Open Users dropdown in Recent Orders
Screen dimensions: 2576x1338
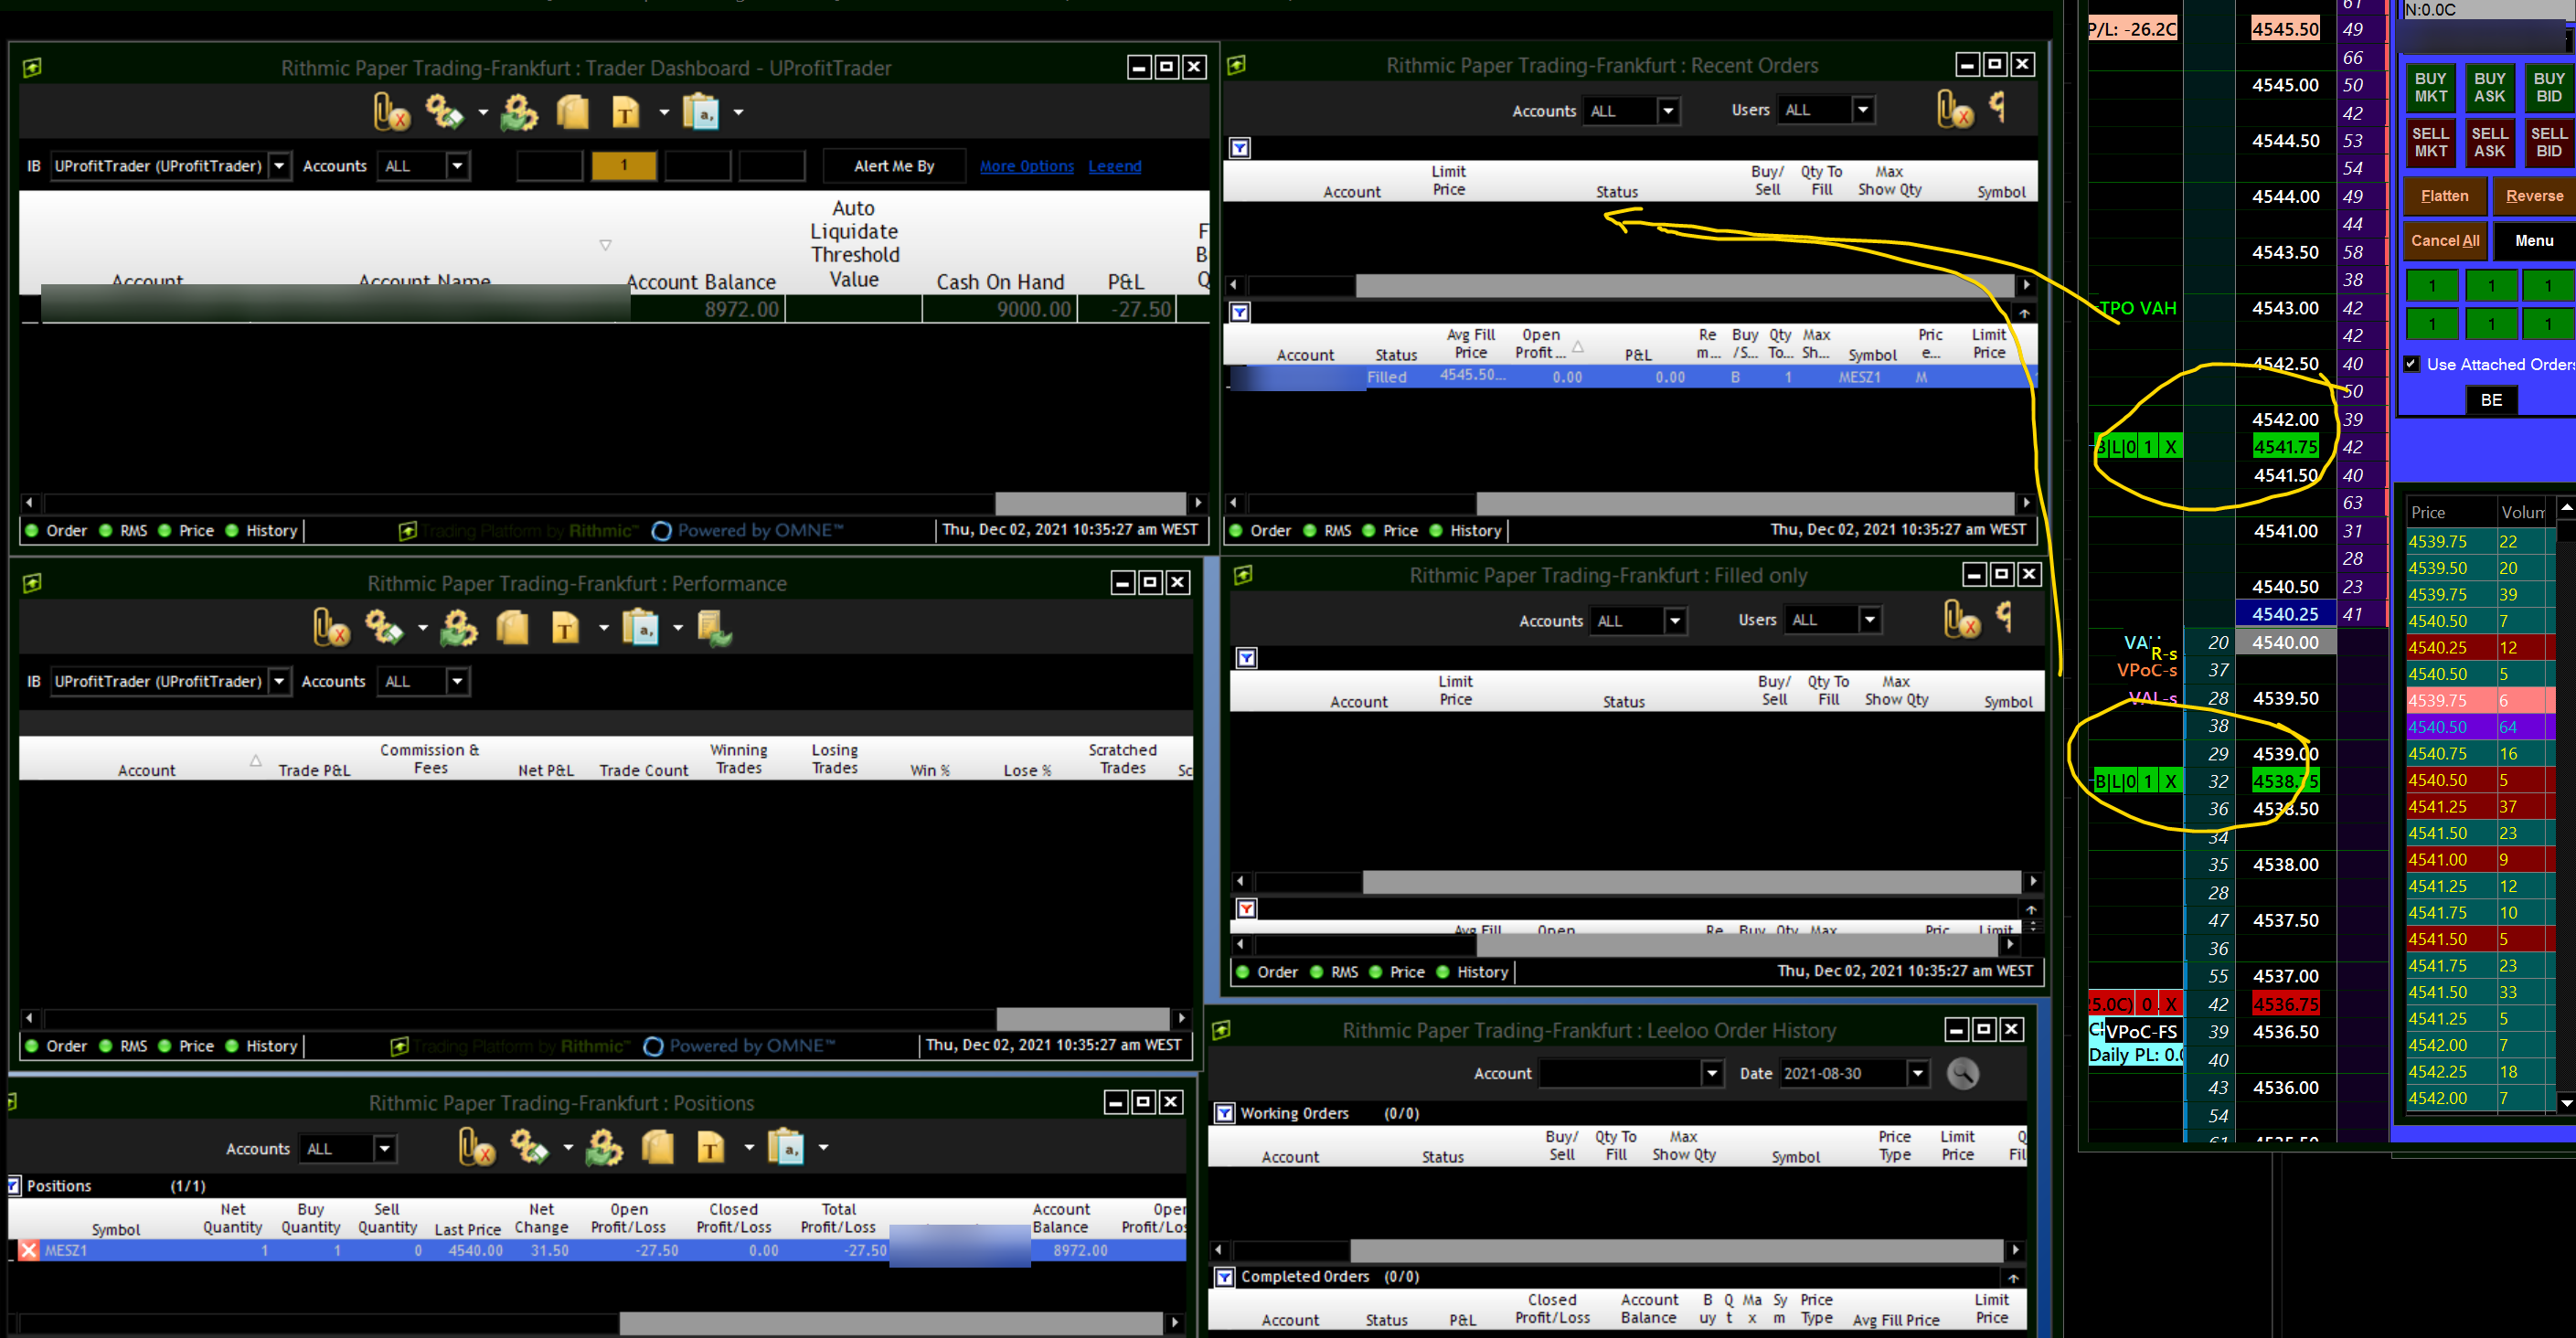click(1862, 110)
